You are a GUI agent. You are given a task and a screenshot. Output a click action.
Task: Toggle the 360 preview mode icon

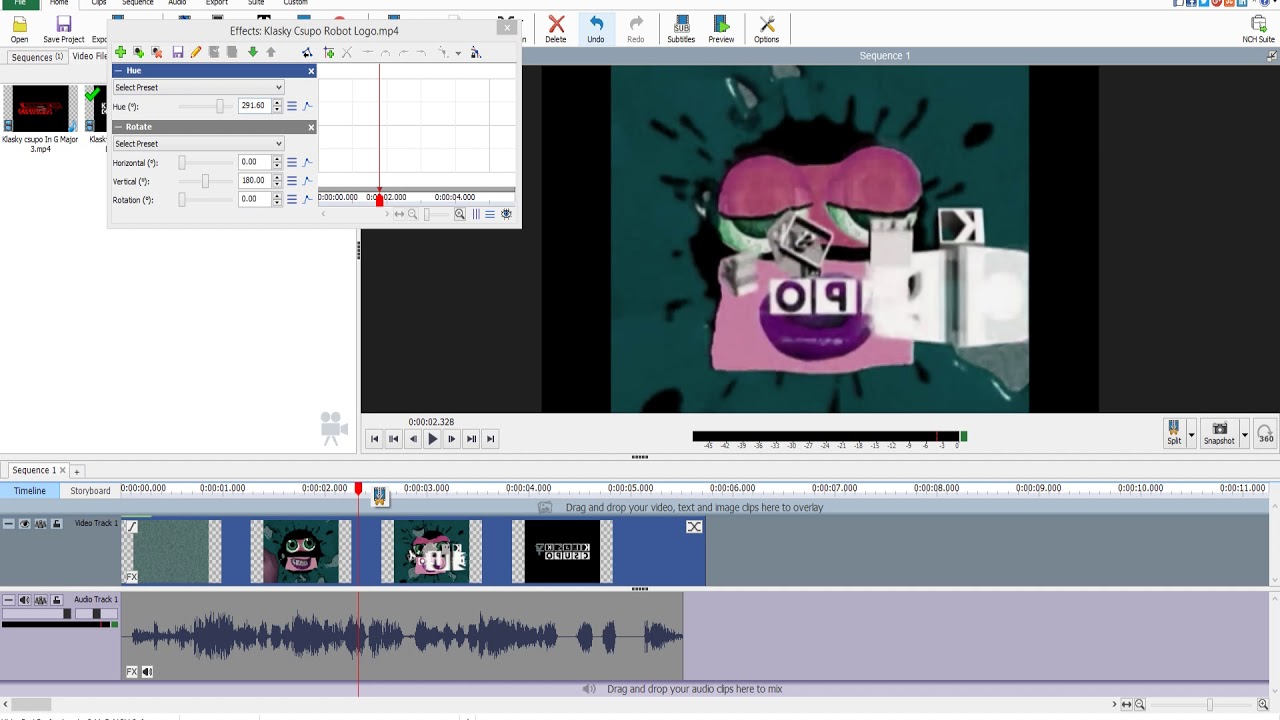[x=1266, y=433]
